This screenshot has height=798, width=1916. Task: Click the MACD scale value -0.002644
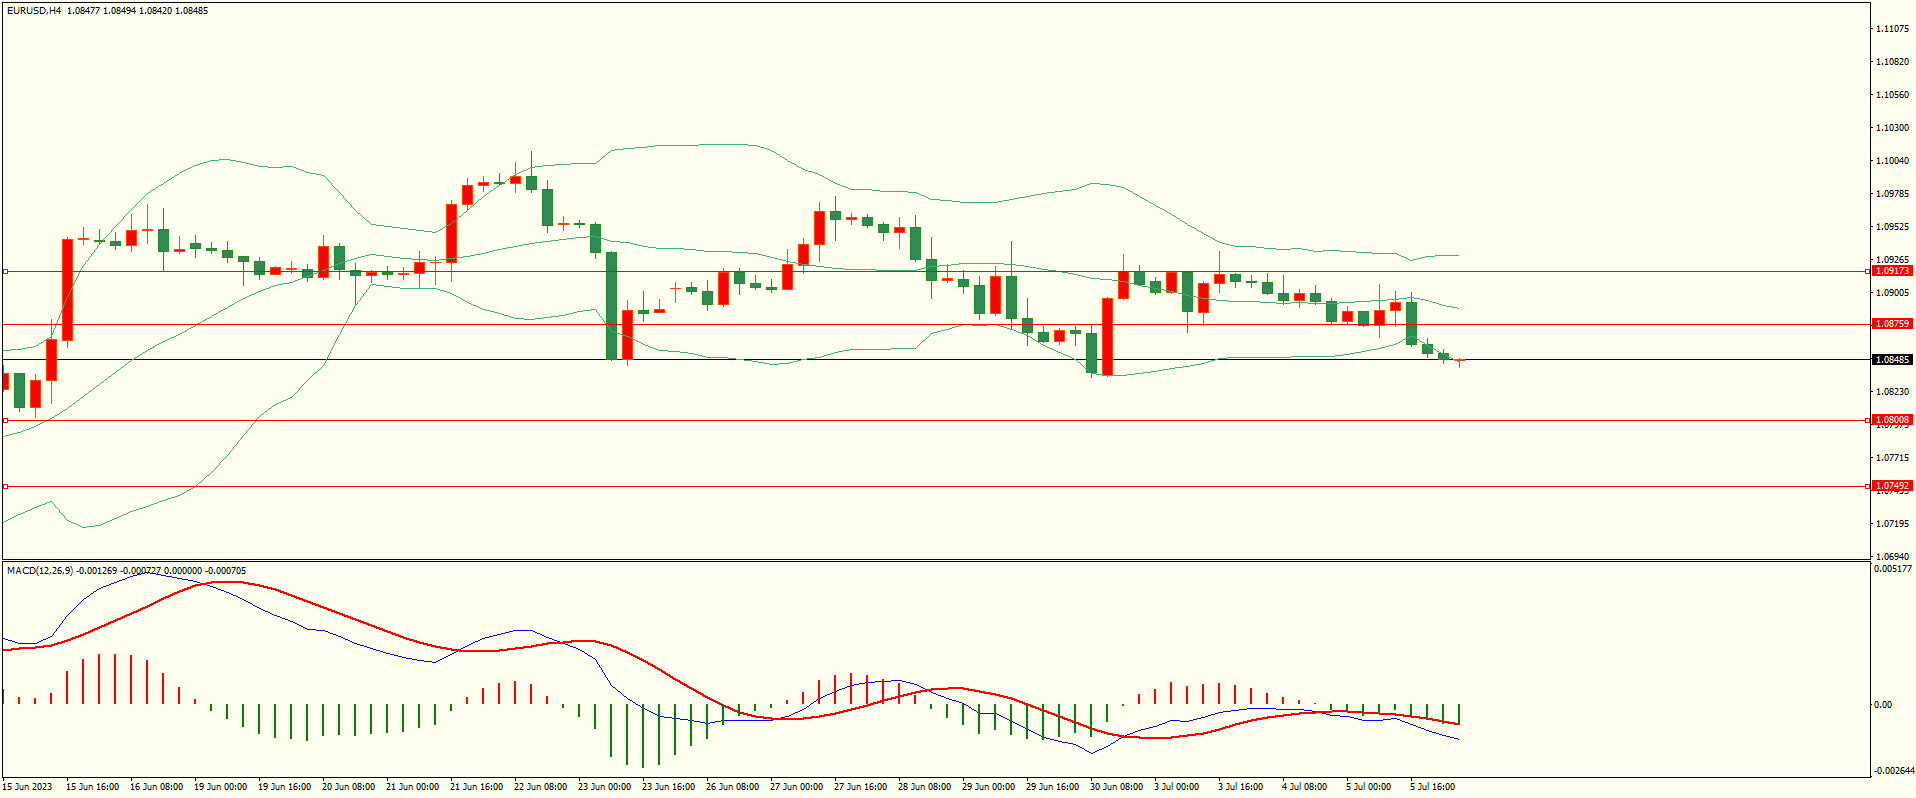(1893, 771)
